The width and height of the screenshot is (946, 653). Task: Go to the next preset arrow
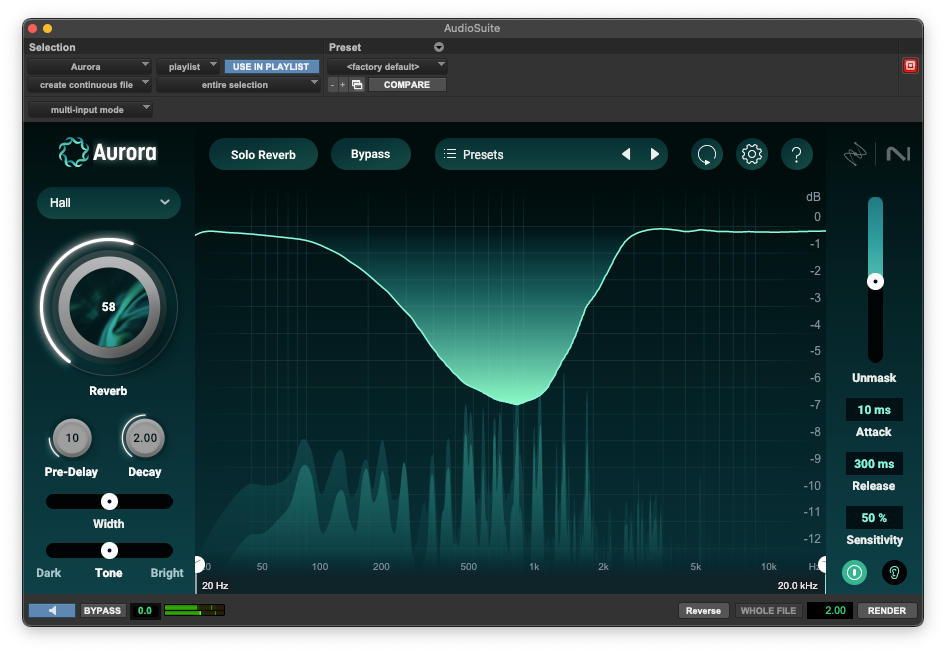point(655,154)
